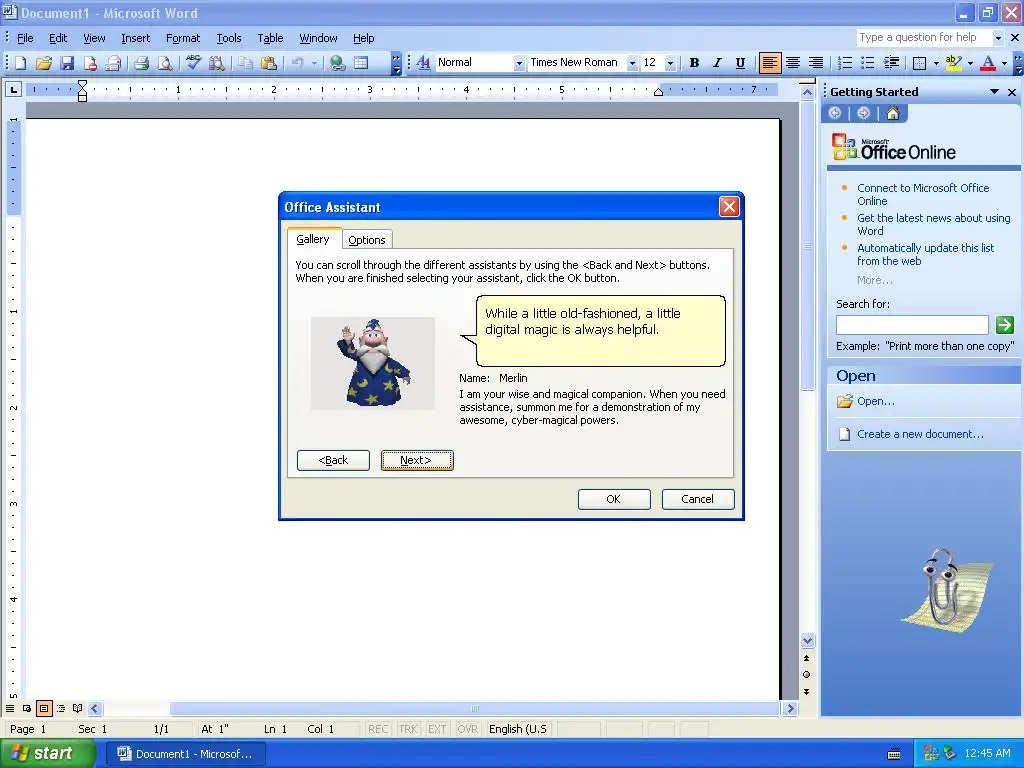
Task: Open the Insert menu
Action: coord(135,38)
